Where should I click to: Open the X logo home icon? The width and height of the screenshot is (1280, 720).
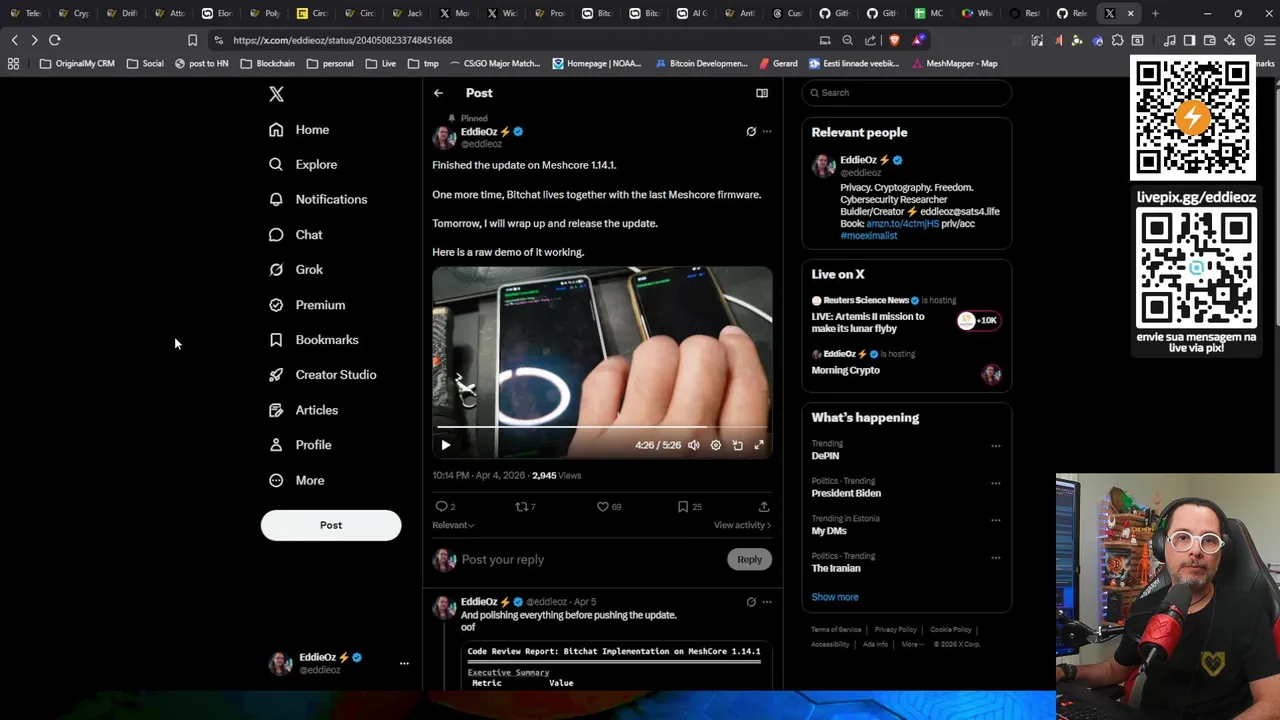276,94
